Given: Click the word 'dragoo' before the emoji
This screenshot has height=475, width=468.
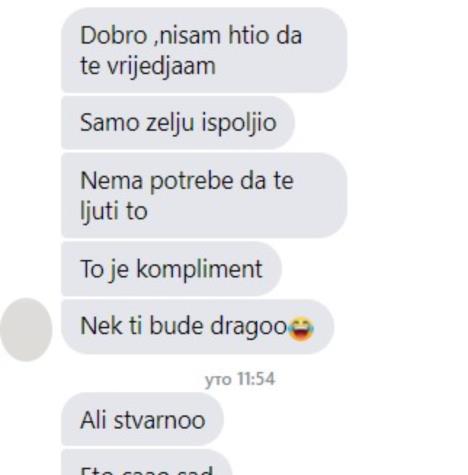Looking at the screenshot, I should [x=249, y=327].
